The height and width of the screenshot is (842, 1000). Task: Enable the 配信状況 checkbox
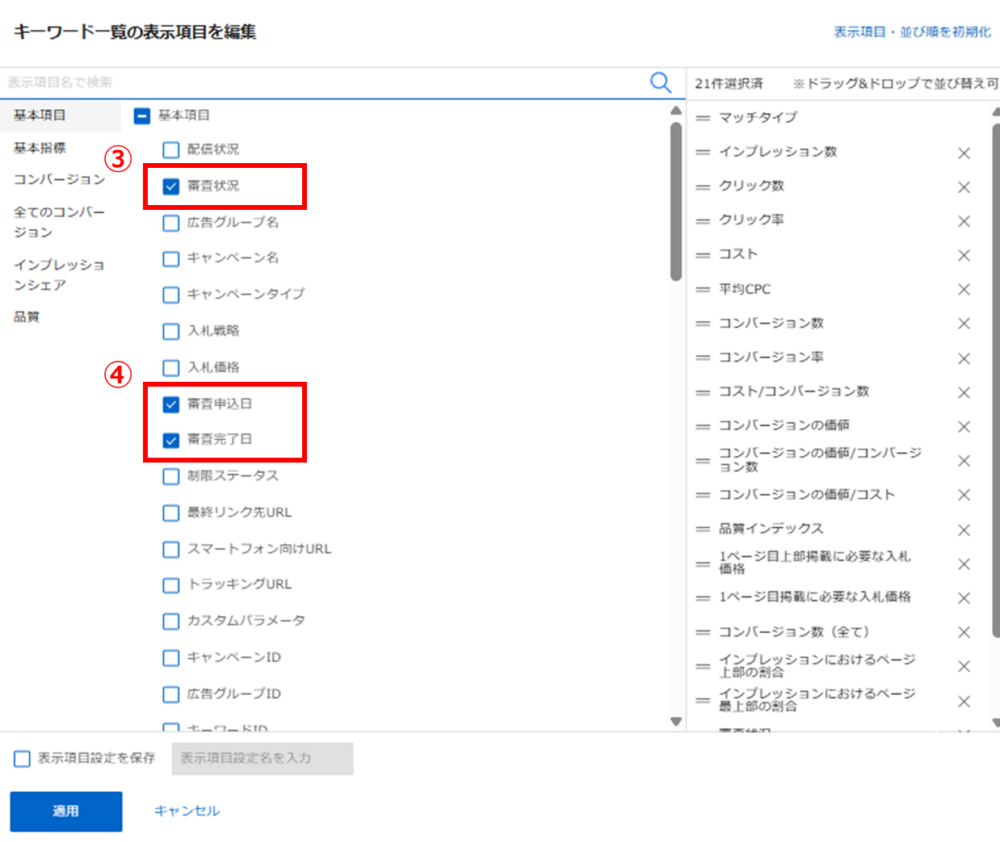click(x=171, y=150)
